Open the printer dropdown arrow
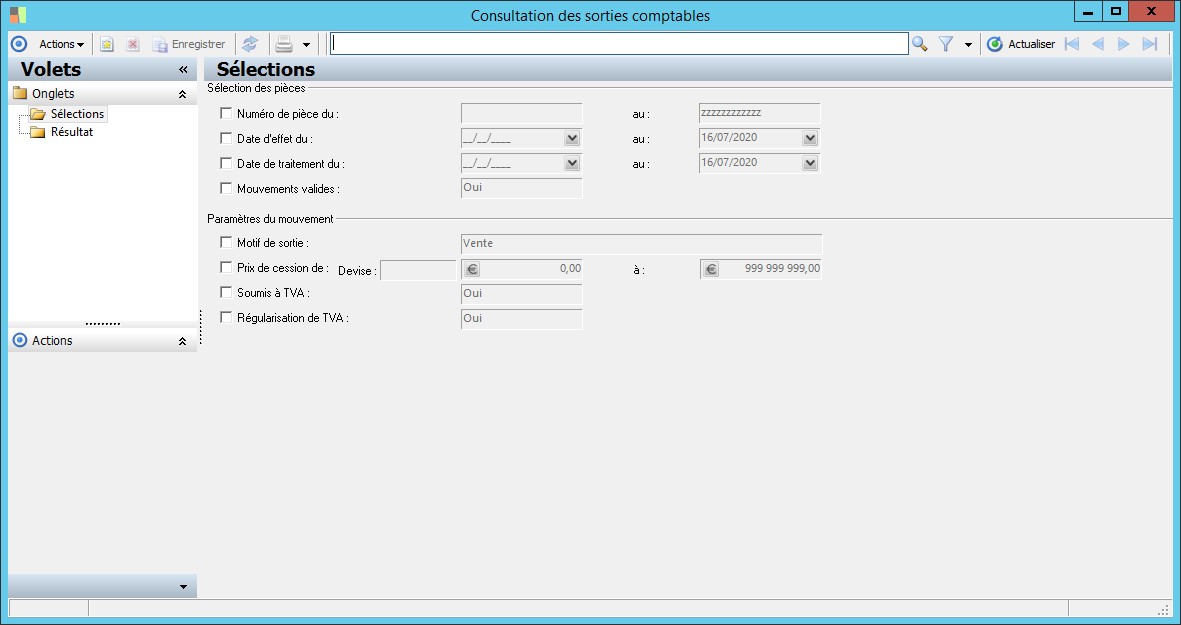 (306, 44)
